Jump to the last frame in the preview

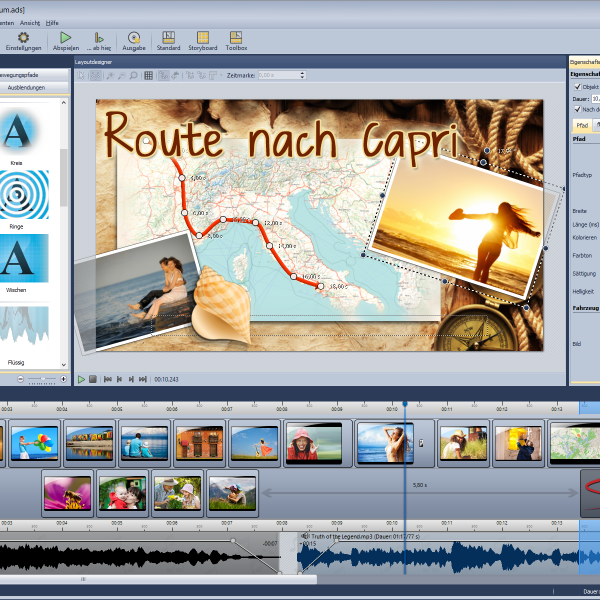point(143,379)
